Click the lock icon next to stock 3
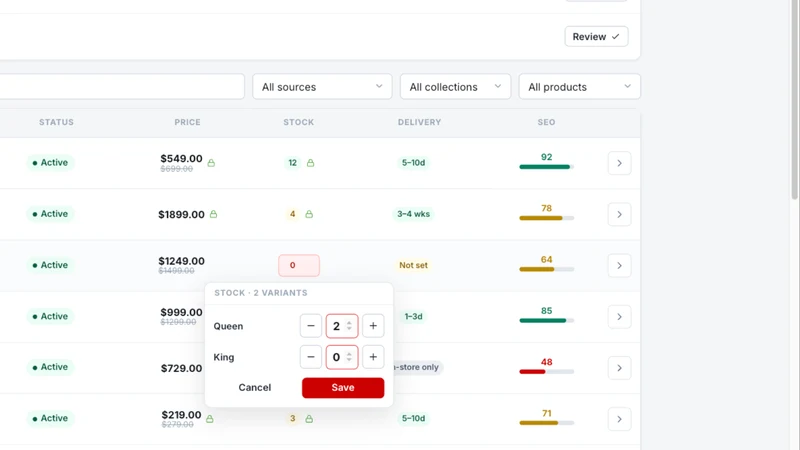The width and height of the screenshot is (800, 450). coord(309,419)
